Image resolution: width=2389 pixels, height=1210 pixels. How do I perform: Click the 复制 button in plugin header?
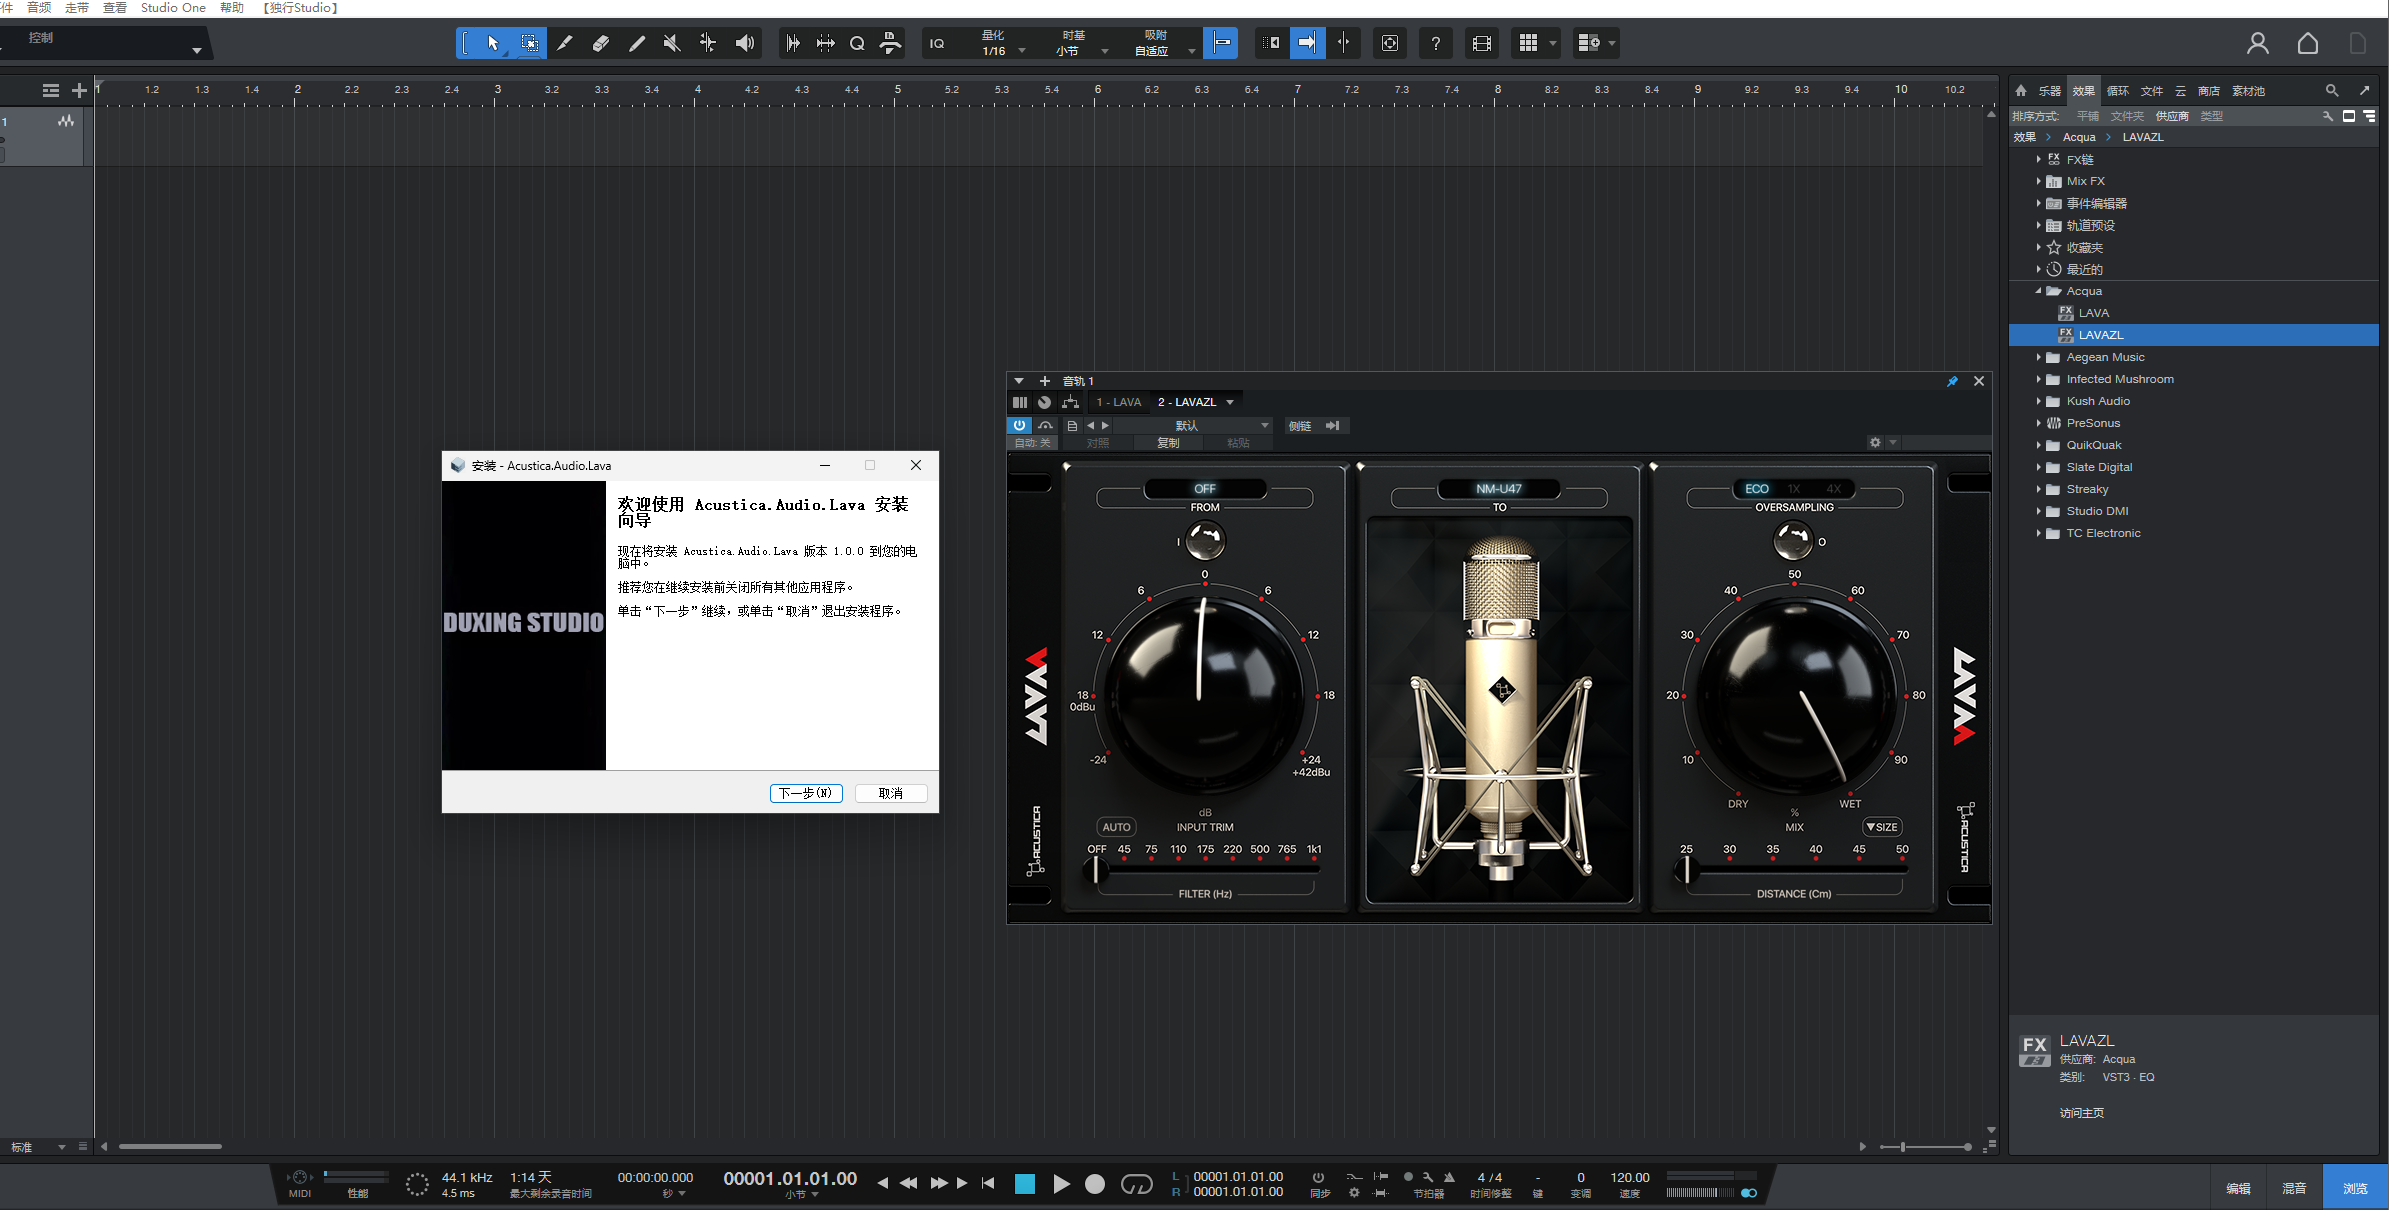[x=1168, y=443]
